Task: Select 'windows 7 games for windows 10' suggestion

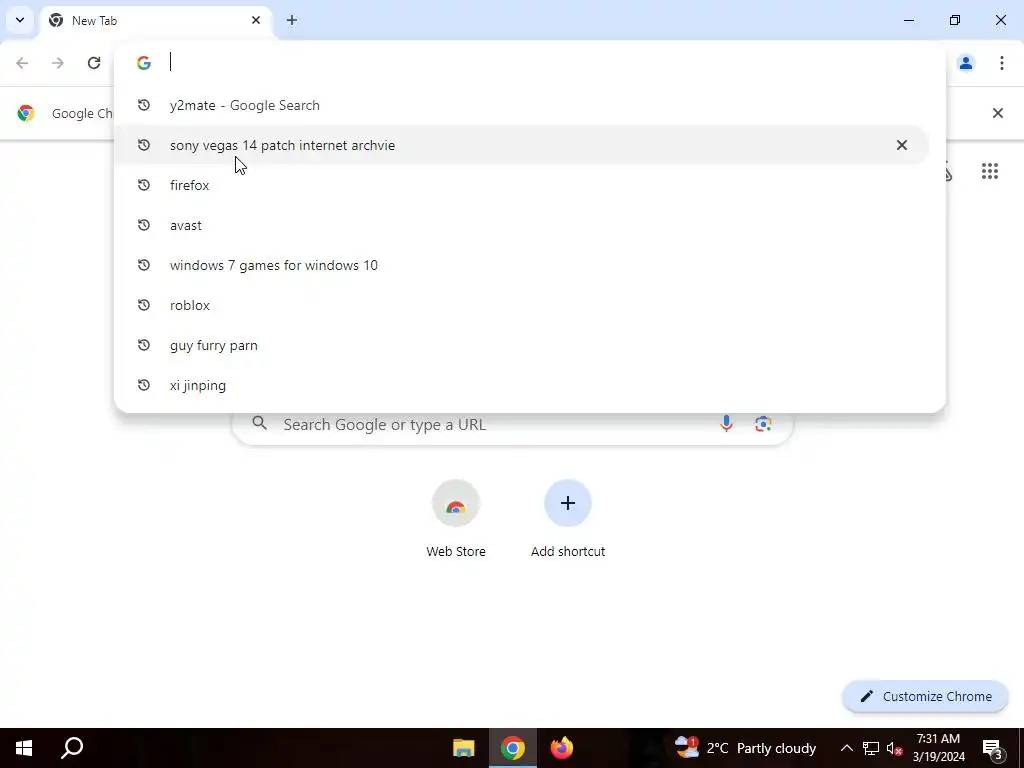Action: click(x=521, y=265)
